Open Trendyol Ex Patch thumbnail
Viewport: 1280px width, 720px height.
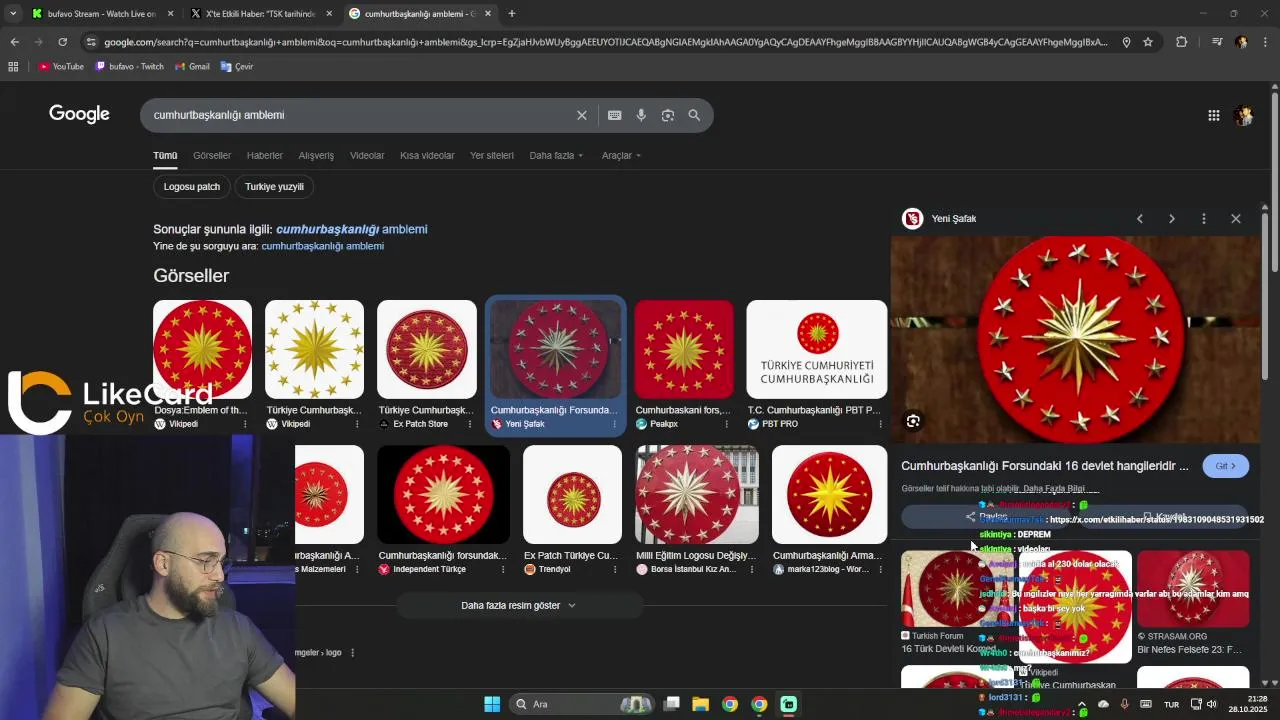click(572, 495)
